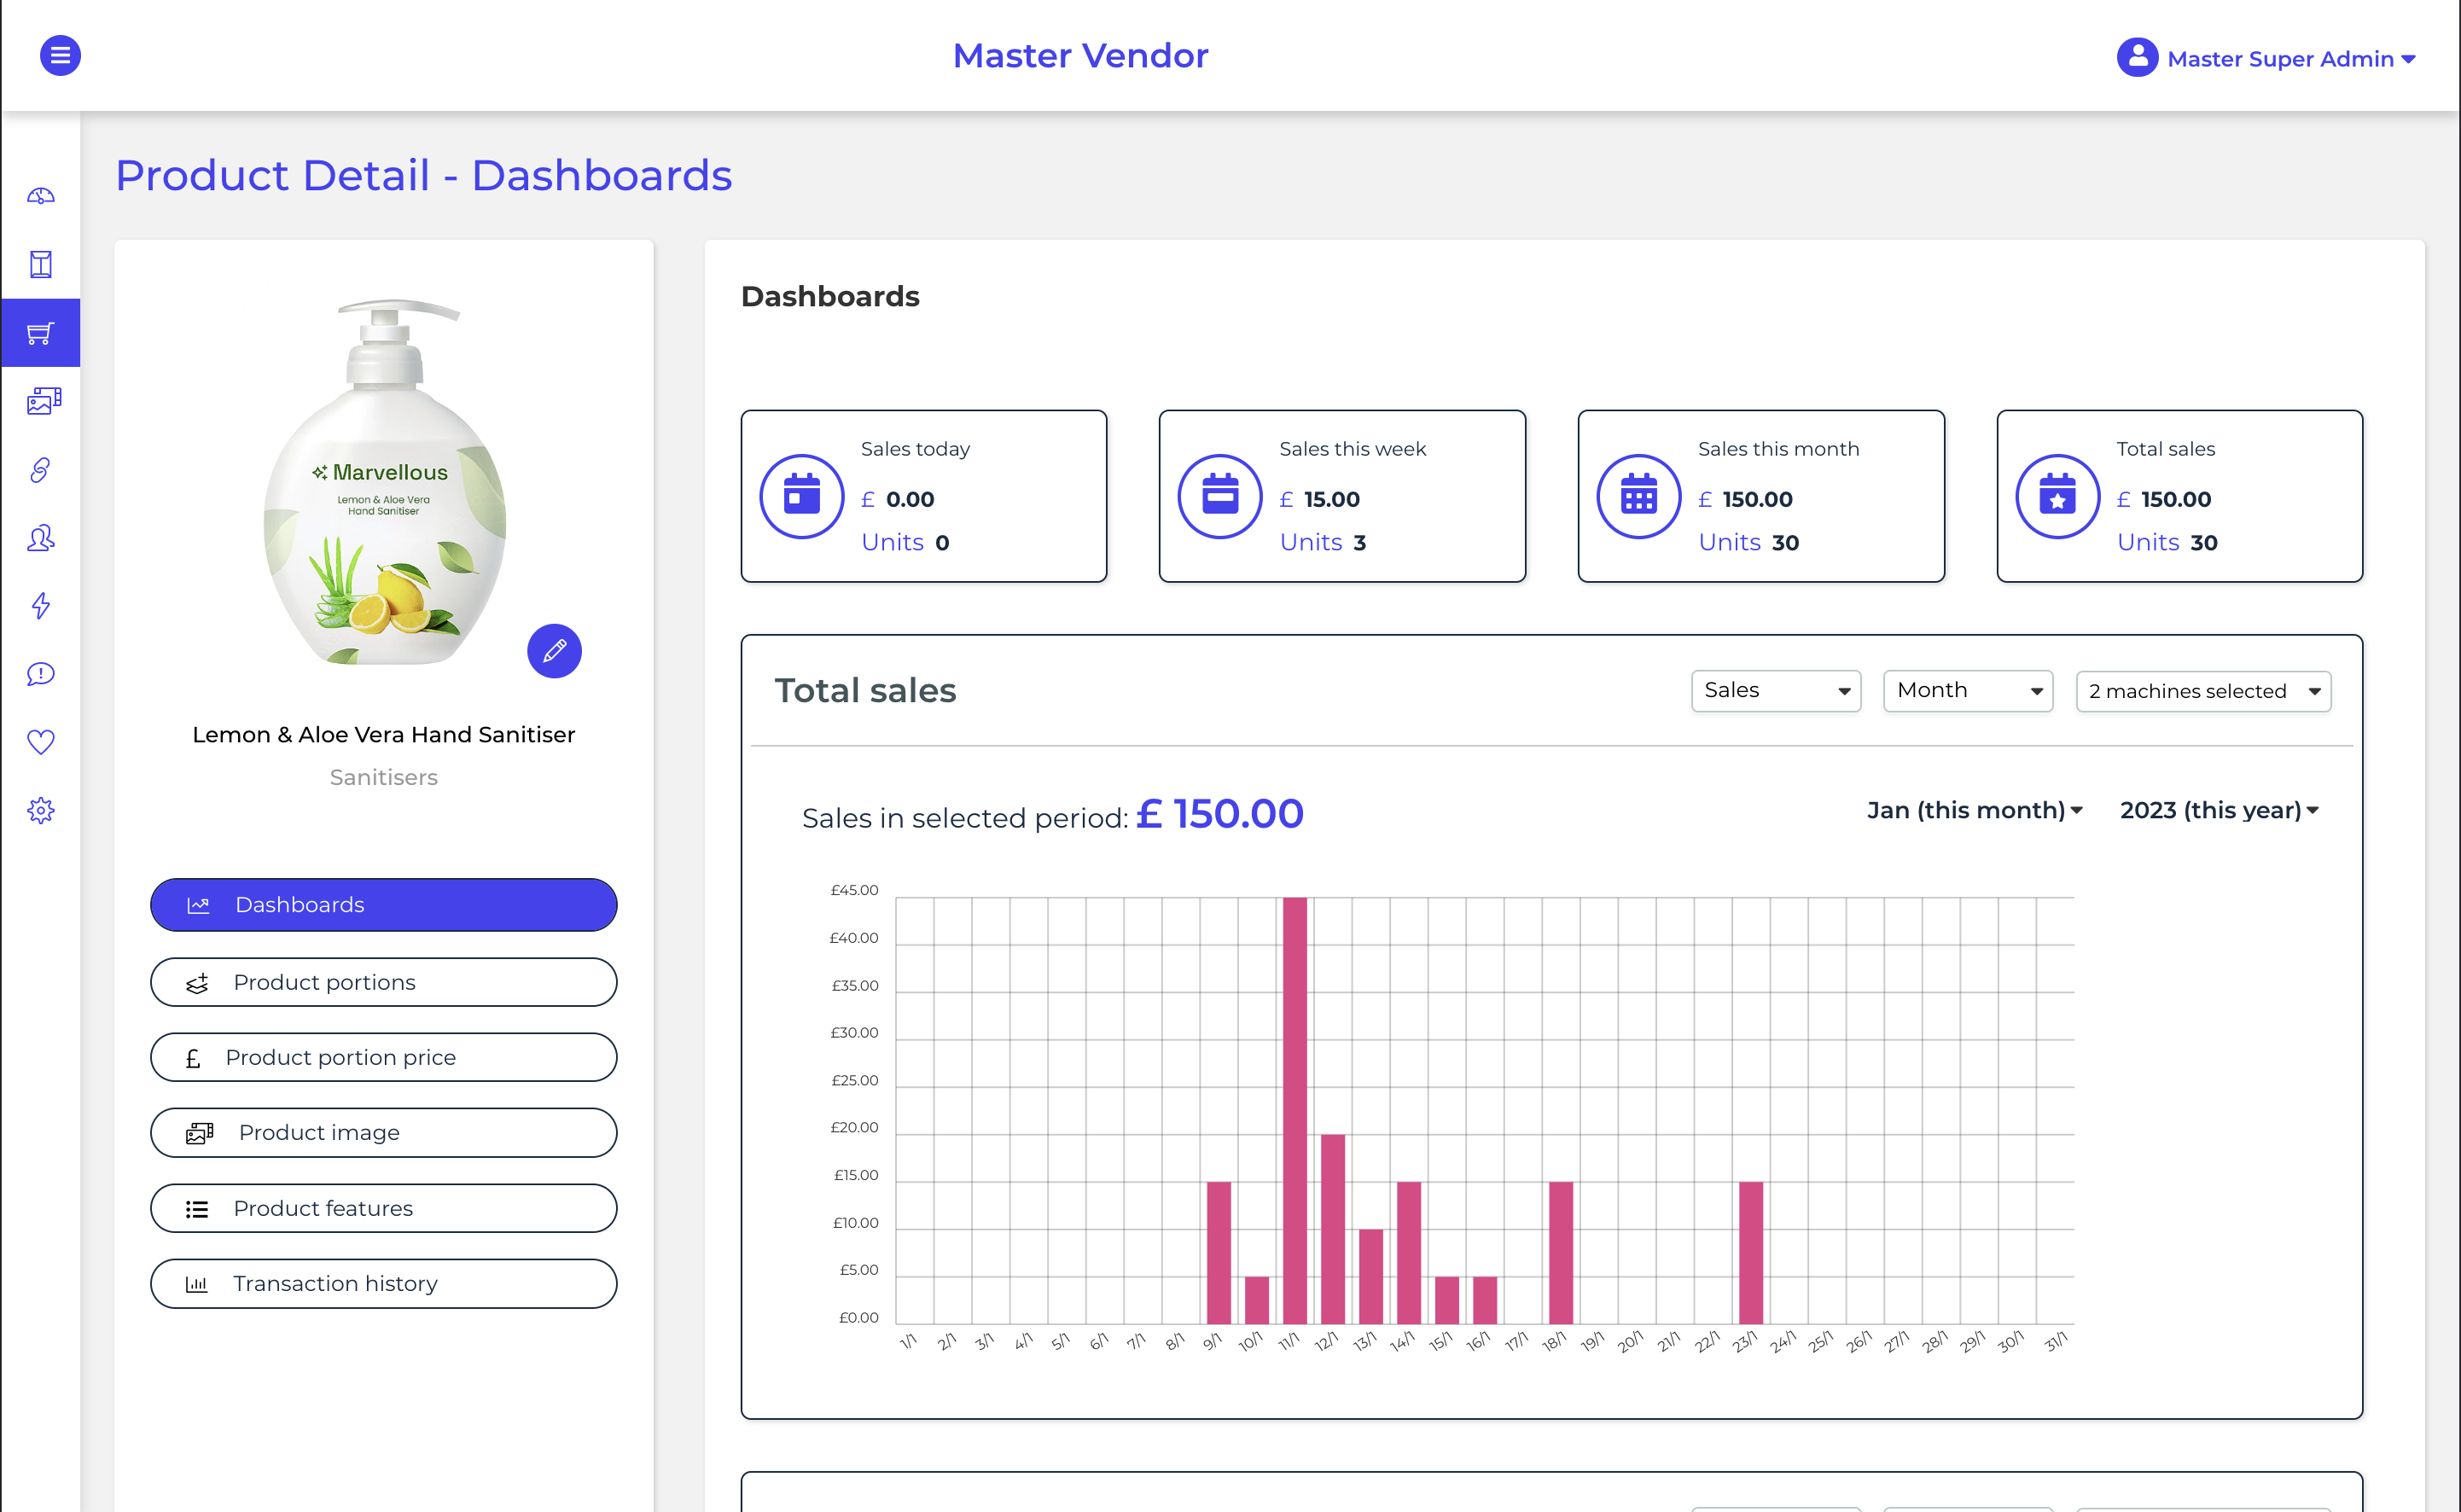The height and width of the screenshot is (1512, 2461).
Task: Click the alert chat bubble sidebar icon
Action: (x=41, y=674)
